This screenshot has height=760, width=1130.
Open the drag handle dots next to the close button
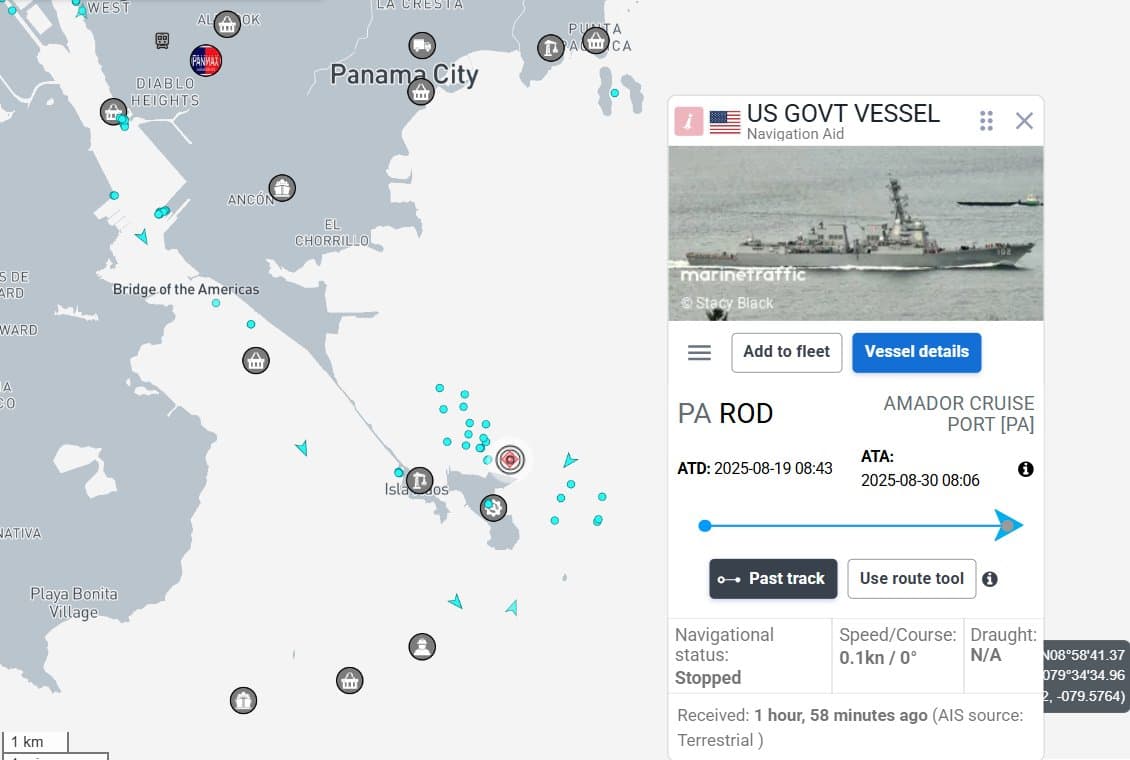click(x=986, y=120)
